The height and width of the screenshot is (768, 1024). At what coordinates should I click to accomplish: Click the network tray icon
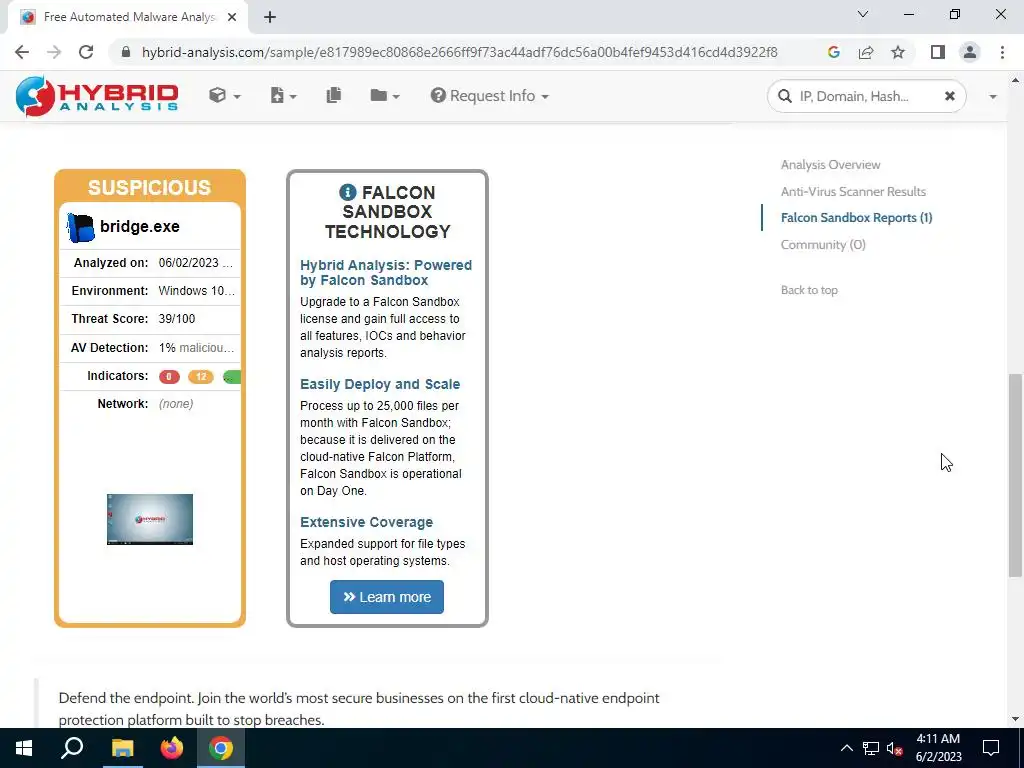[x=871, y=748]
